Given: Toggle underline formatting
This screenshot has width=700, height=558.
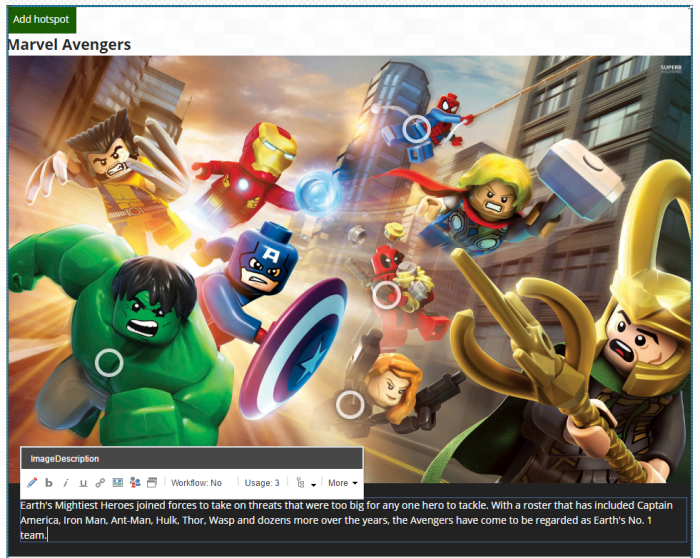Looking at the screenshot, I should pos(83,483).
